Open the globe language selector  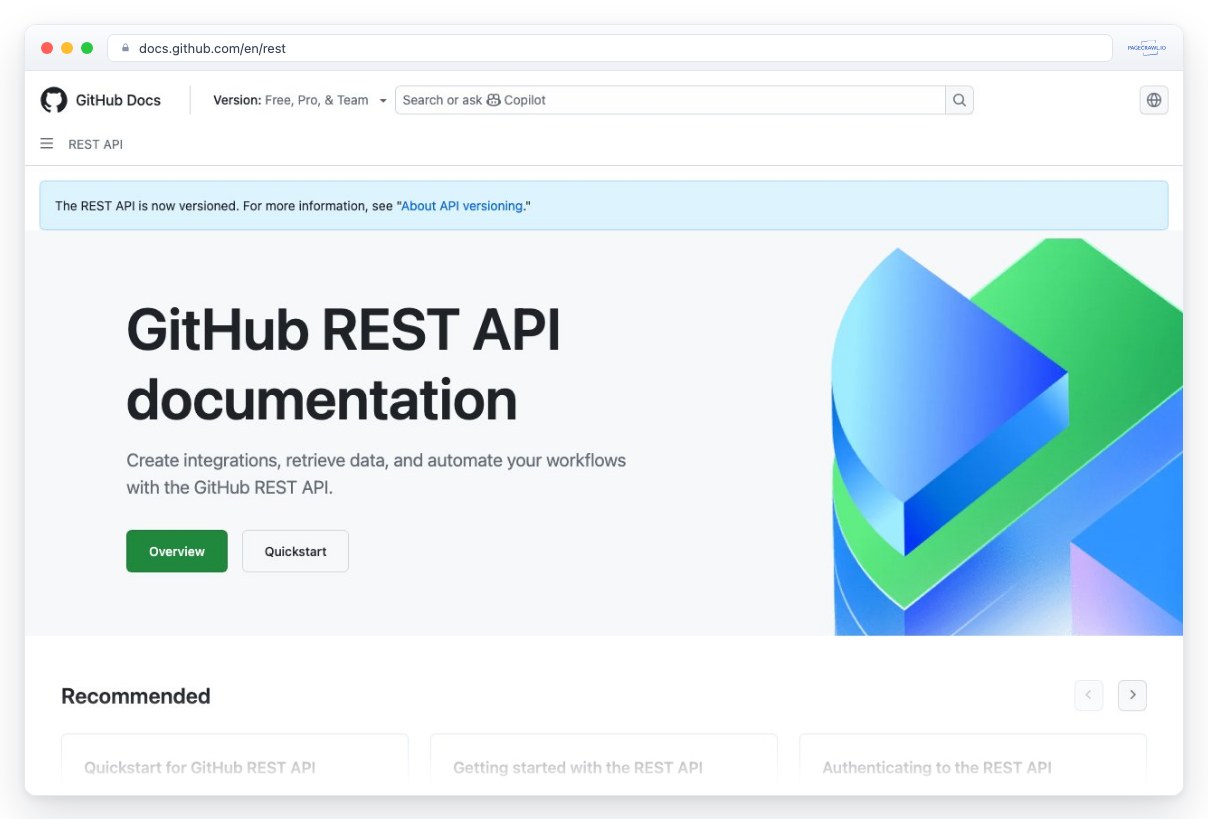coord(1154,100)
